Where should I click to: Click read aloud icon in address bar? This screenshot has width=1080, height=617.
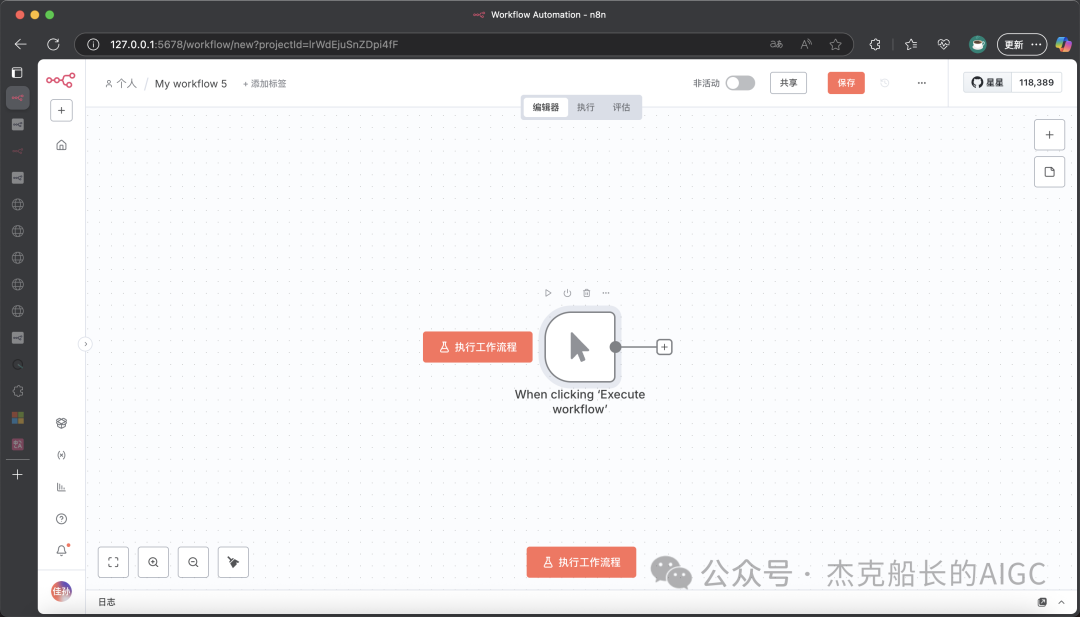point(806,44)
